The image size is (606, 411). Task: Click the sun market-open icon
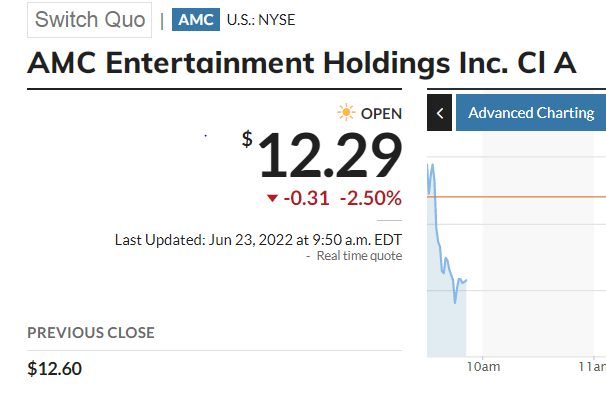point(346,113)
